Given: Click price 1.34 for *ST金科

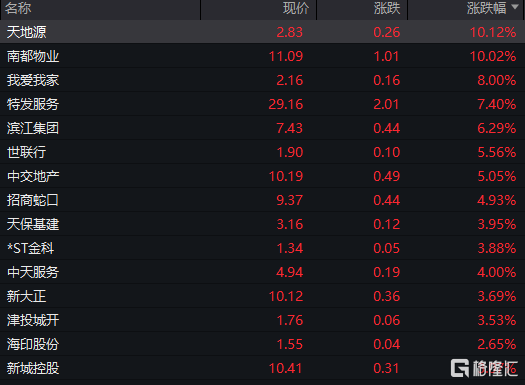Looking at the screenshot, I should point(290,248).
